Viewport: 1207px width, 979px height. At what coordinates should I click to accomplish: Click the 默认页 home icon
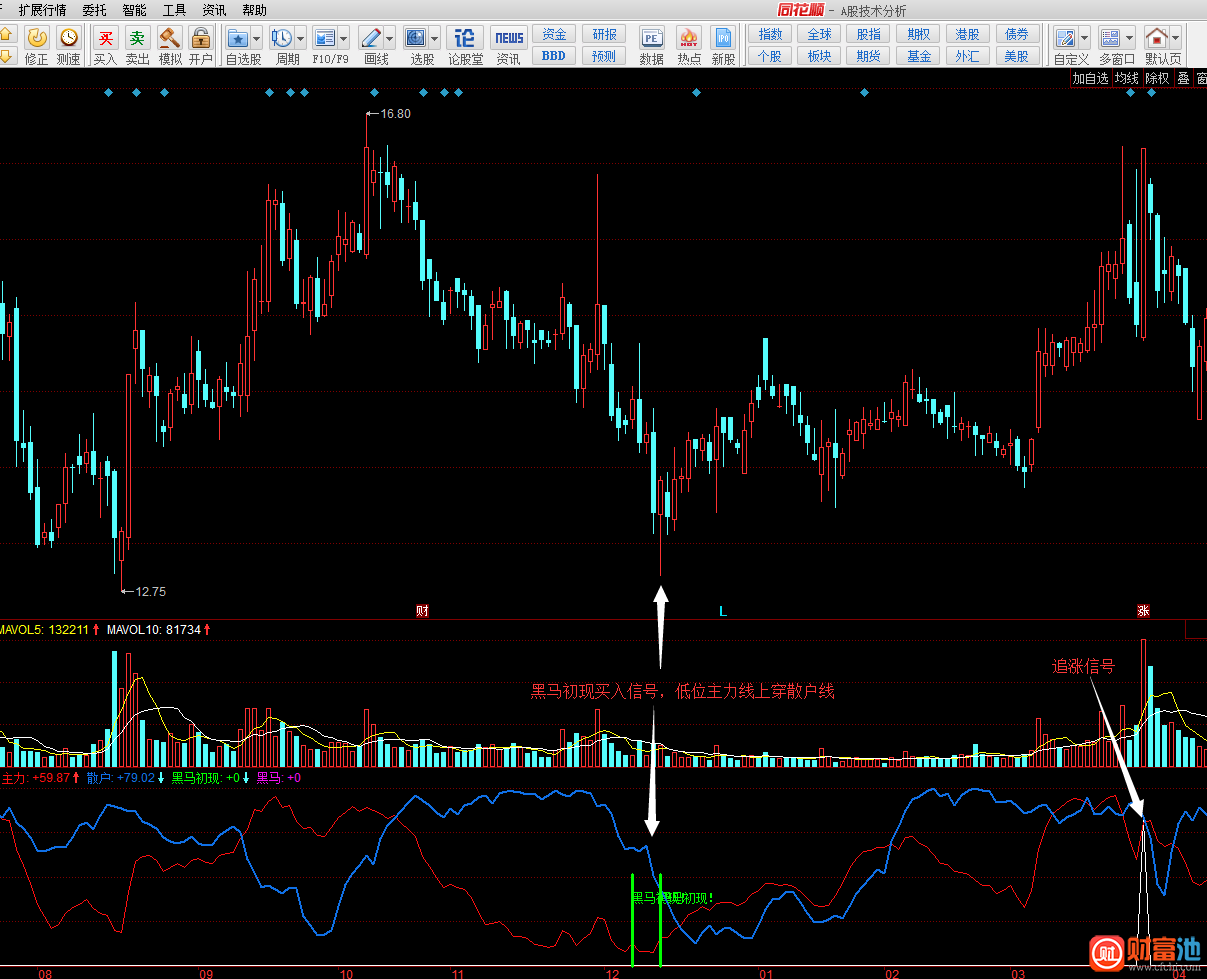pyautogui.click(x=1156, y=38)
